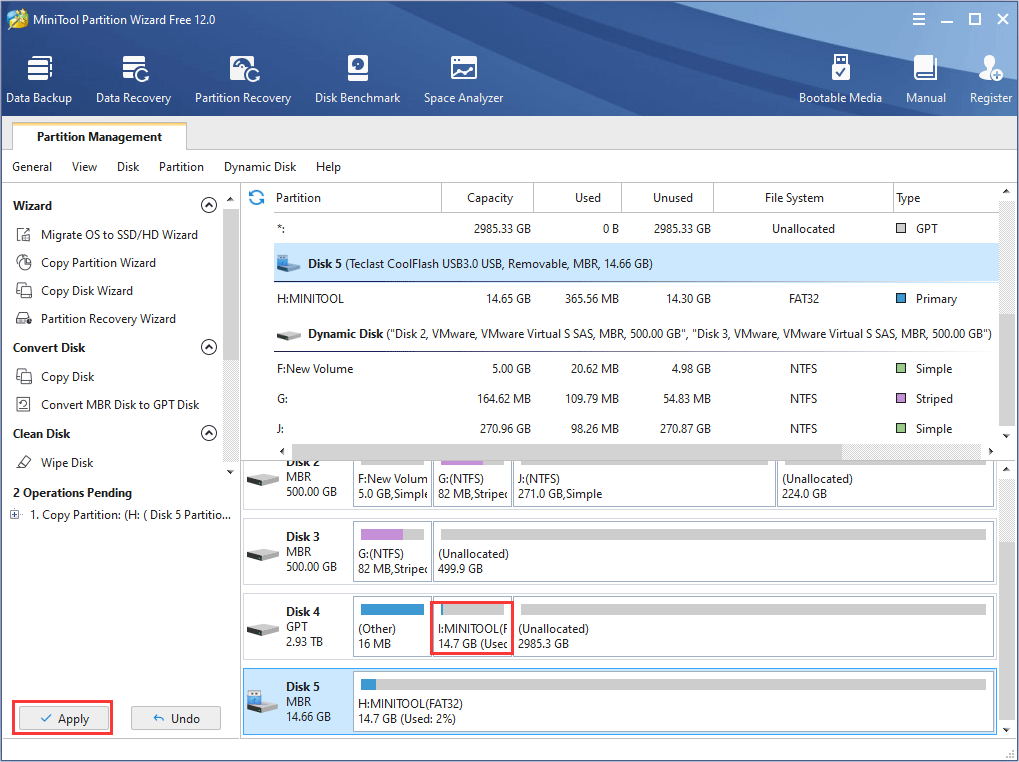Sort partition list by Capacity column
Viewport: 1019px width, 762px height.
coord(489,198)
